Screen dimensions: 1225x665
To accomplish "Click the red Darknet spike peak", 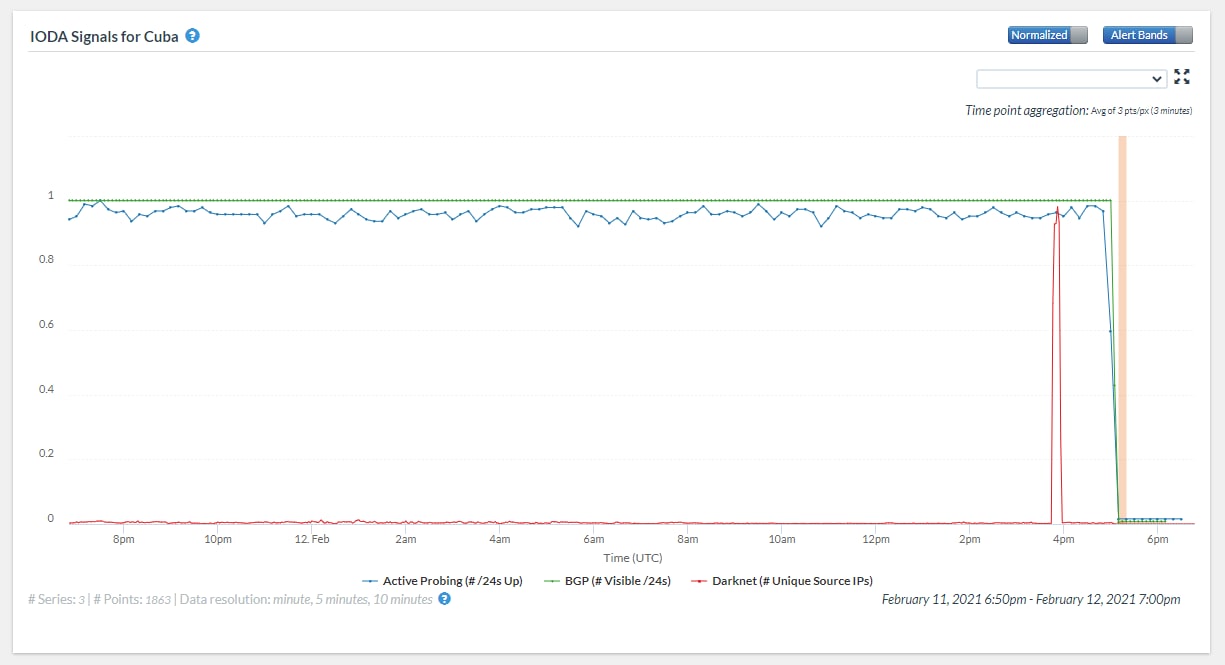I will [1058, 208].
